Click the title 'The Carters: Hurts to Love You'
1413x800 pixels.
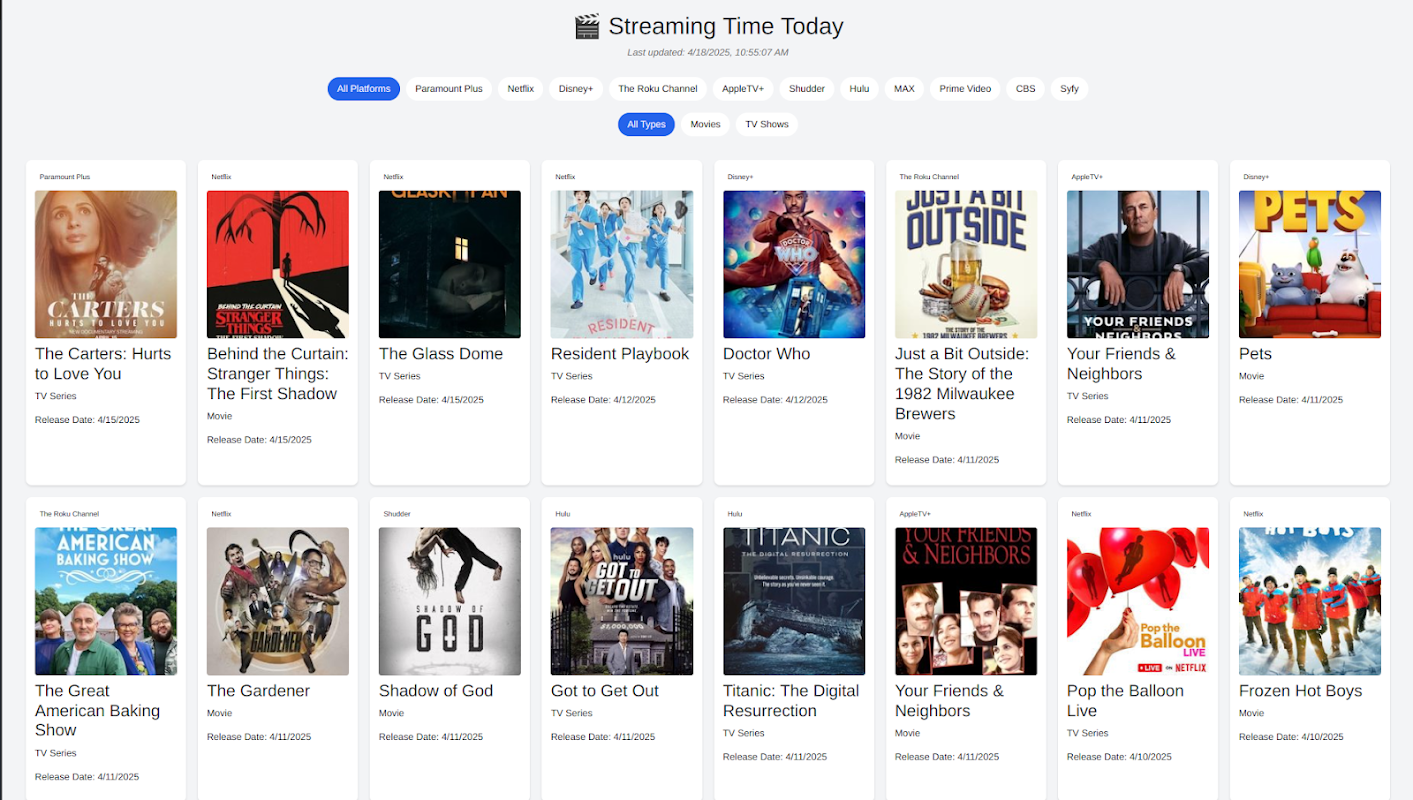[103, 364]
